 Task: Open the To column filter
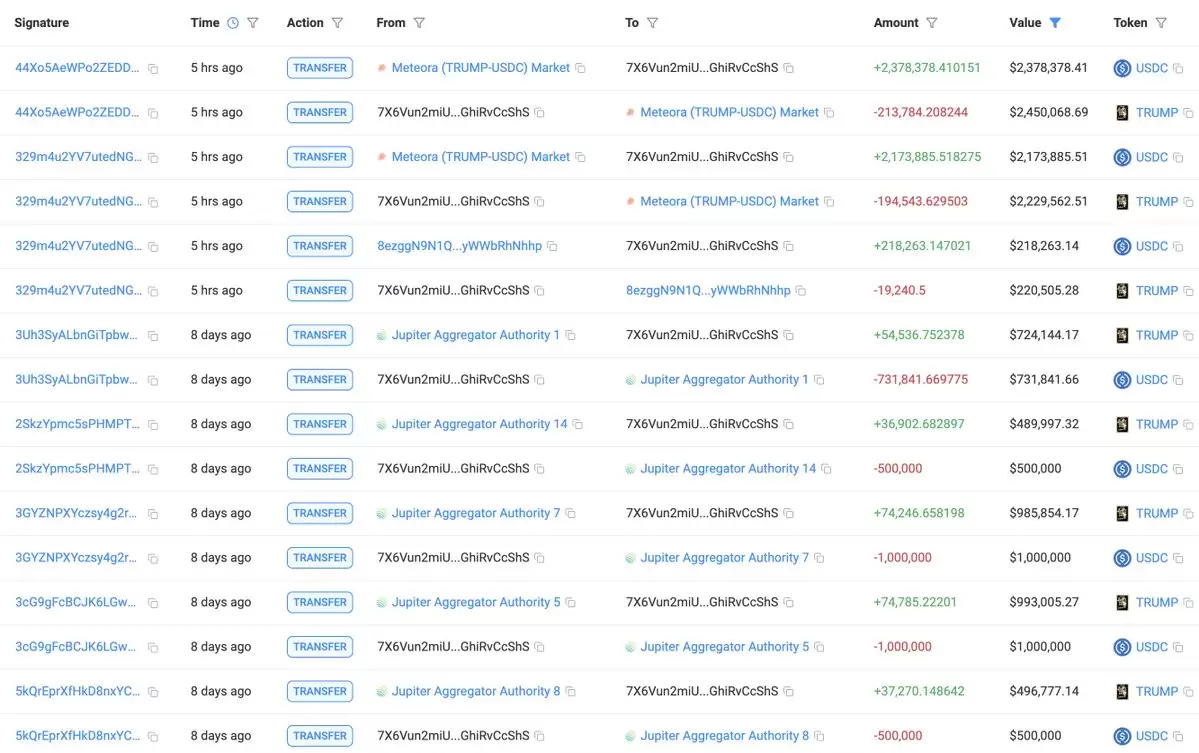pyautogui.click(x=652, y=23)
